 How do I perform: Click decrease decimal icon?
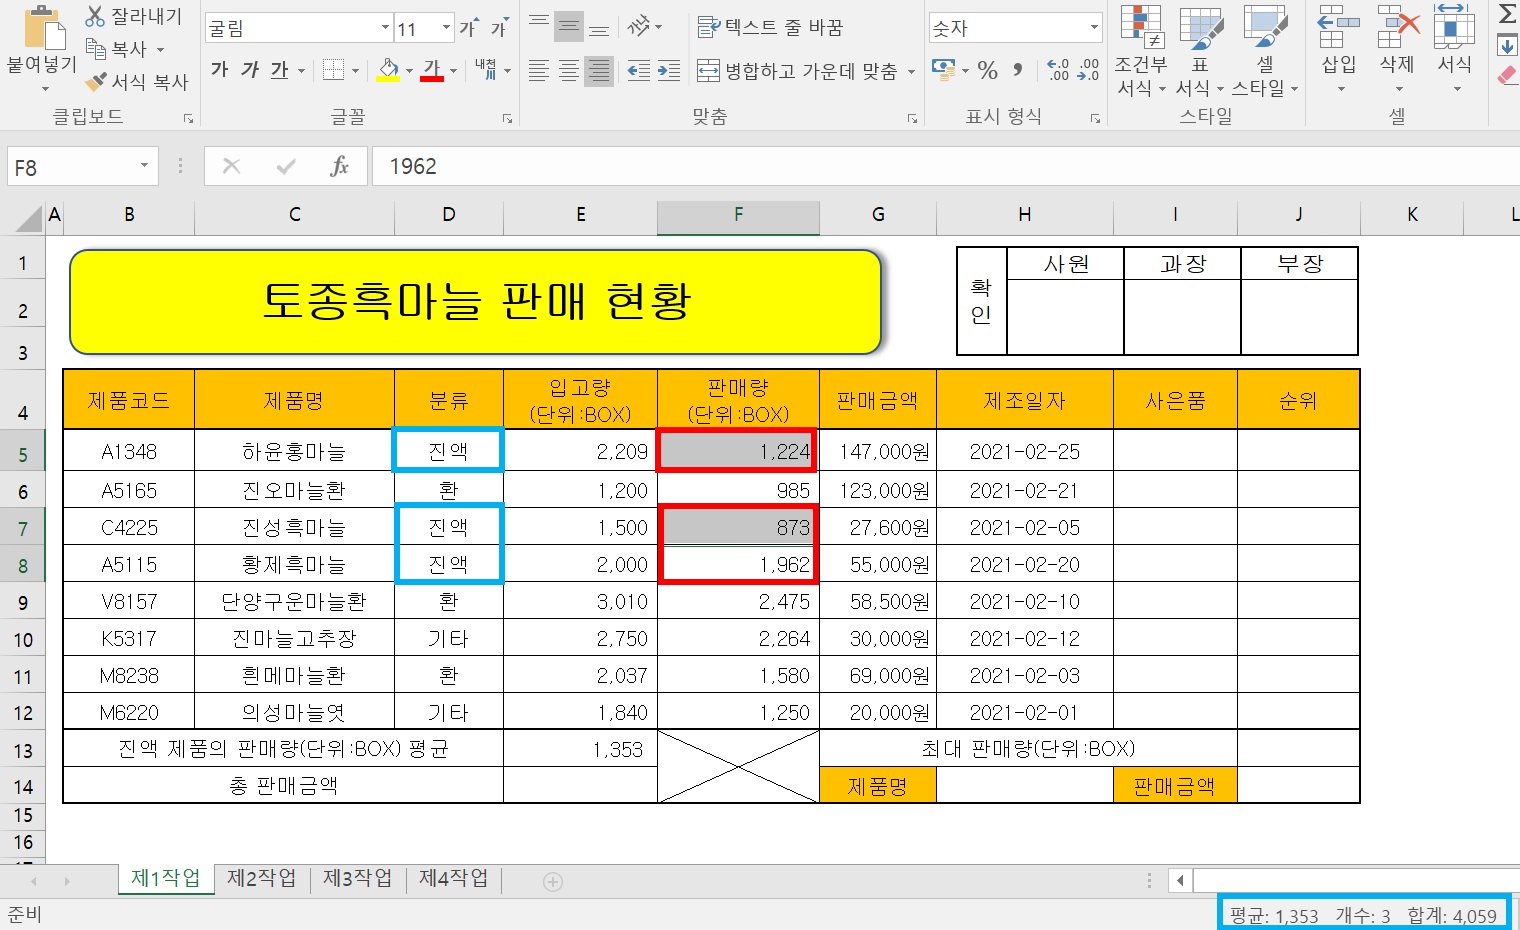pyautogui.click(x=1088, y=69)
